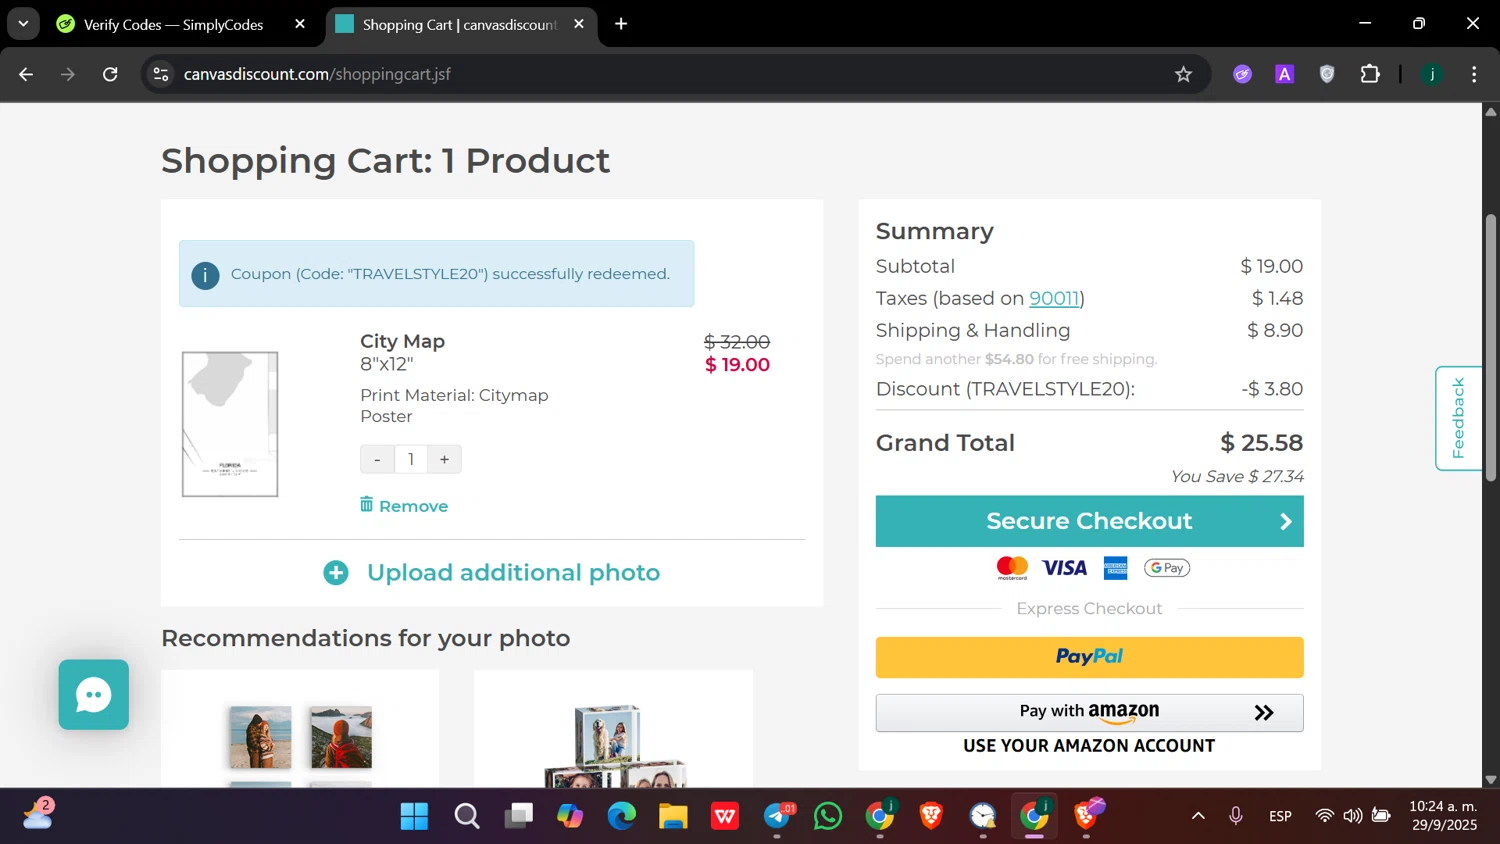Click Upload additional photo link
The width and height of the screenshot is (1500, 844).
(x=513, y=572)
